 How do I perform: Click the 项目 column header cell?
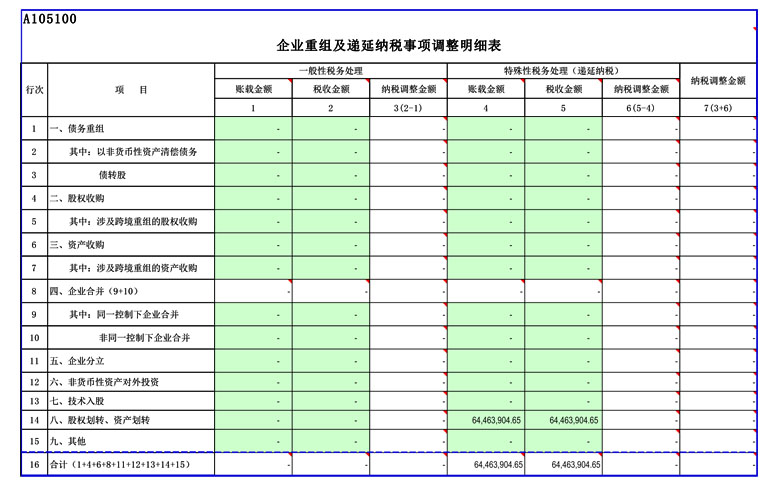pos(130,90)
